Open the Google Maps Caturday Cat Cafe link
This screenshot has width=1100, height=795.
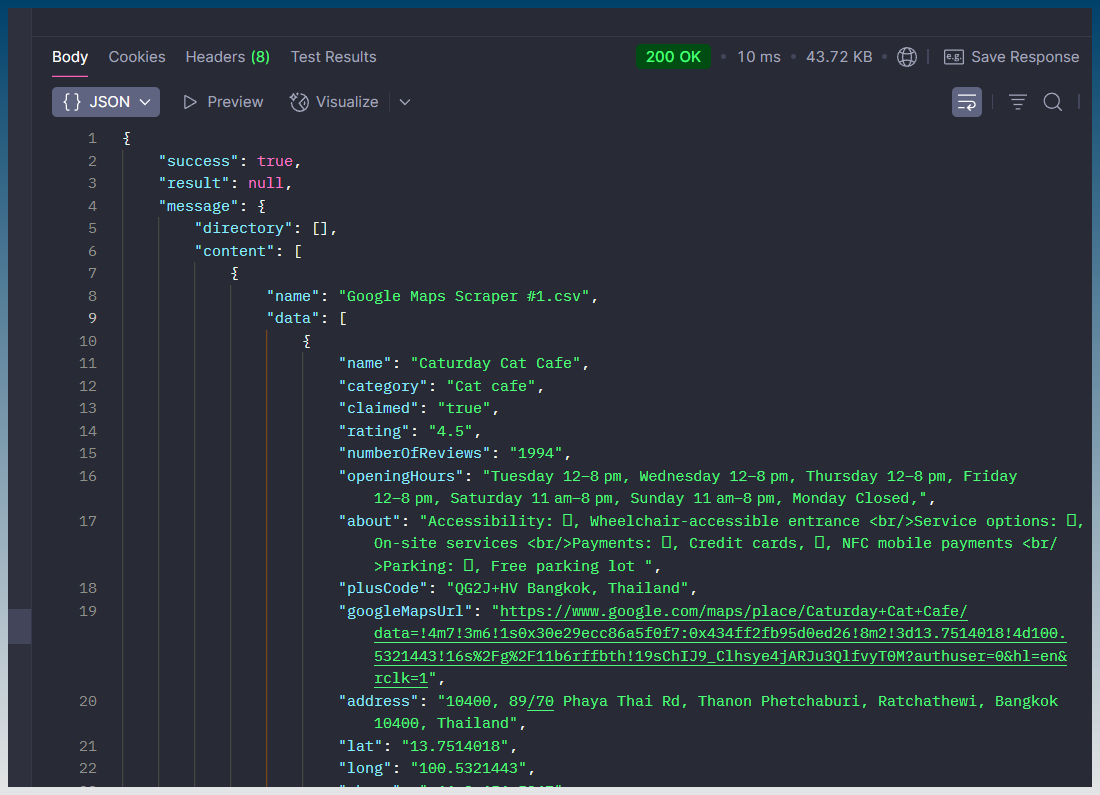720,645
